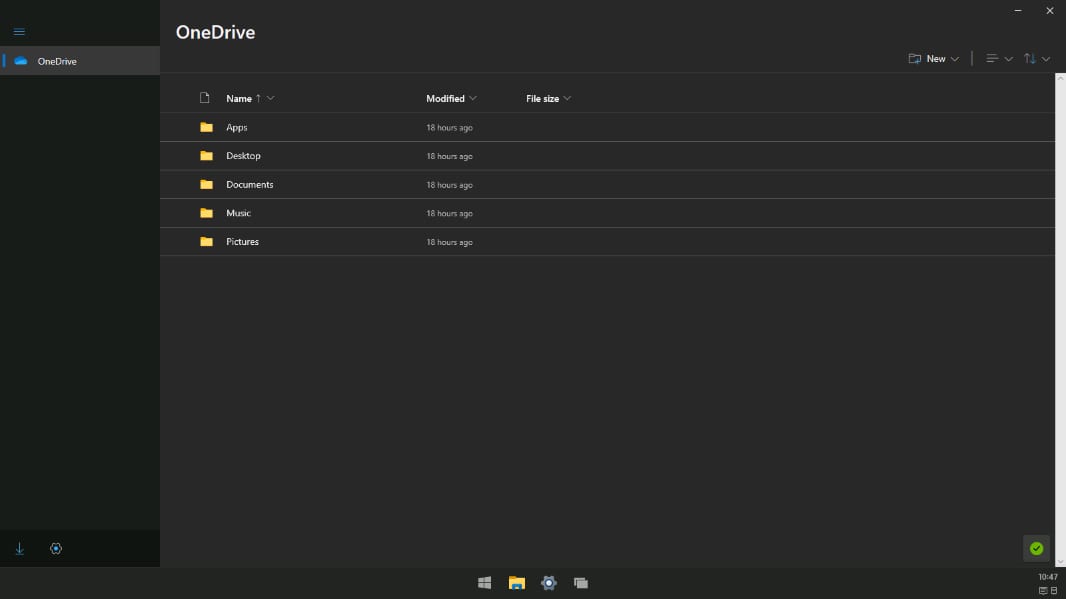Click the Pictures folder icon
1066x599 pixels.
tap(207, 241)
